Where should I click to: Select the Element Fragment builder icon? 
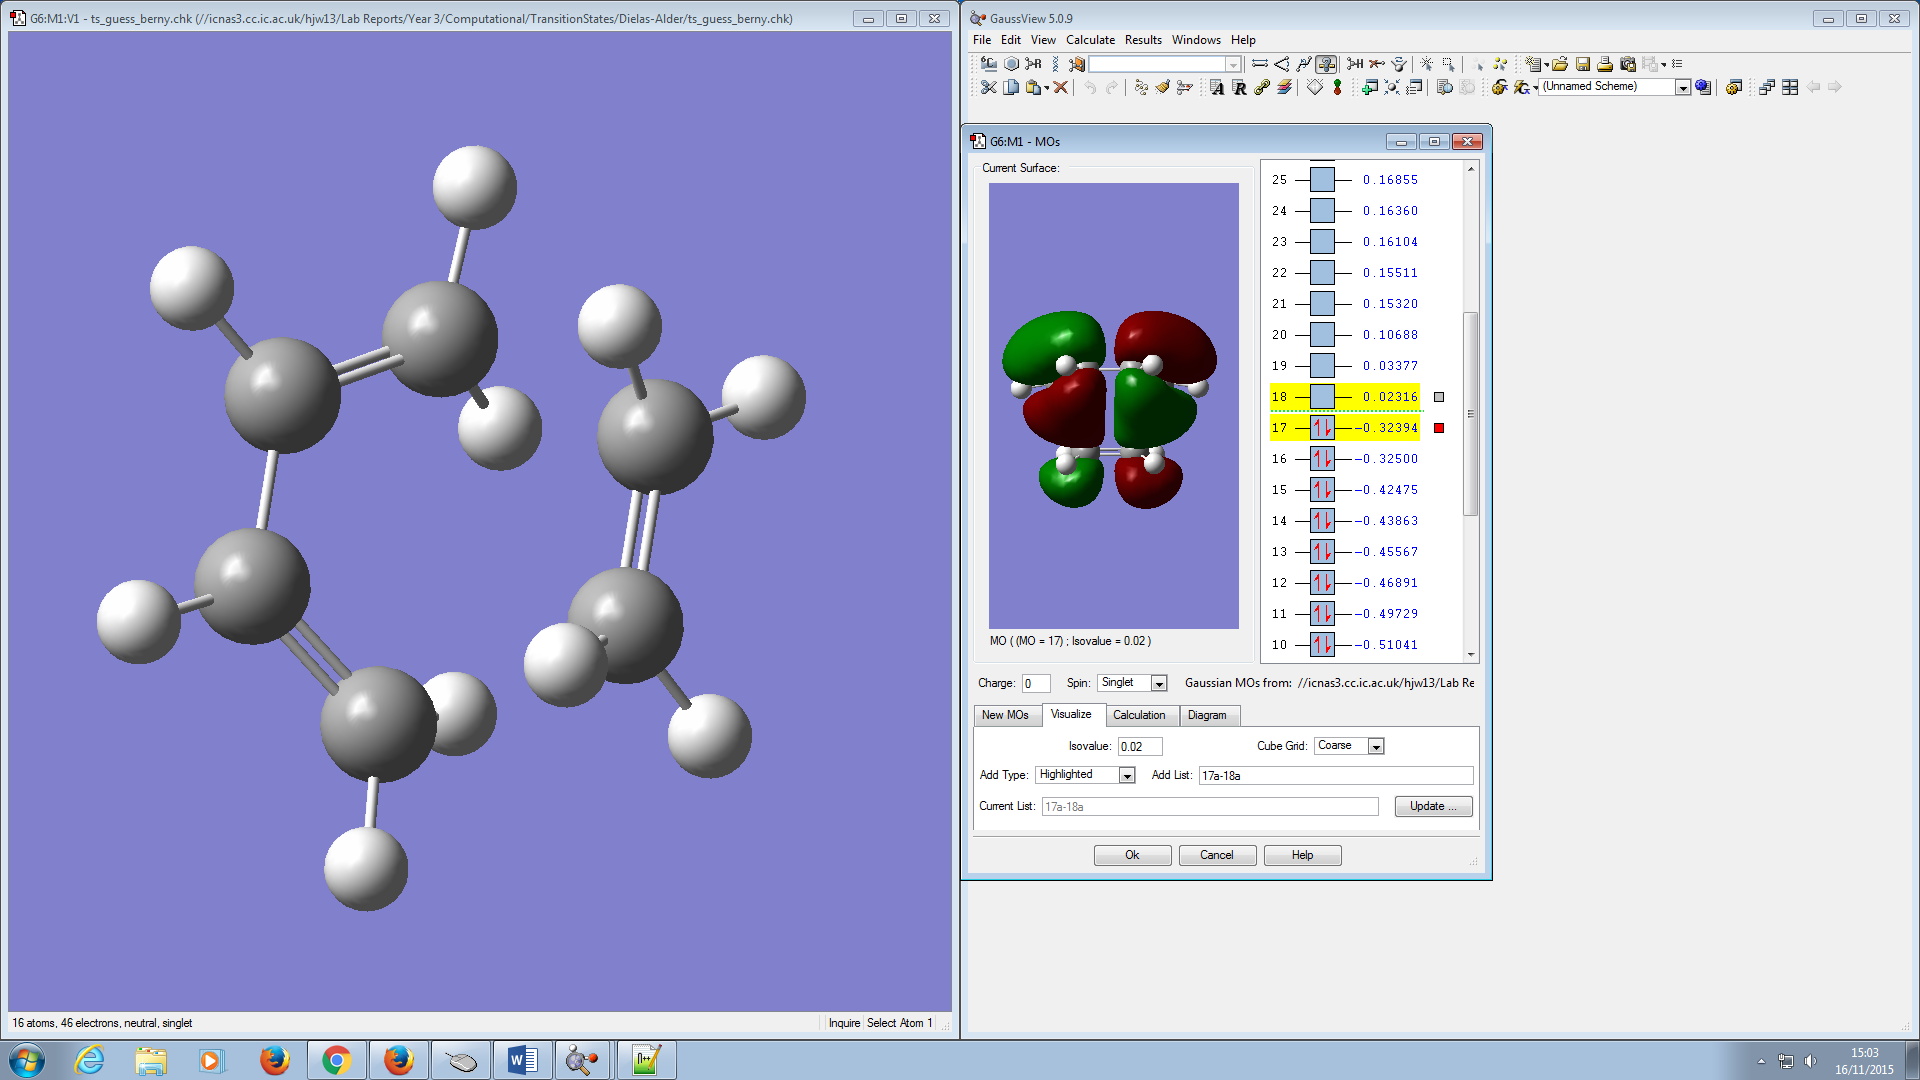988,64
